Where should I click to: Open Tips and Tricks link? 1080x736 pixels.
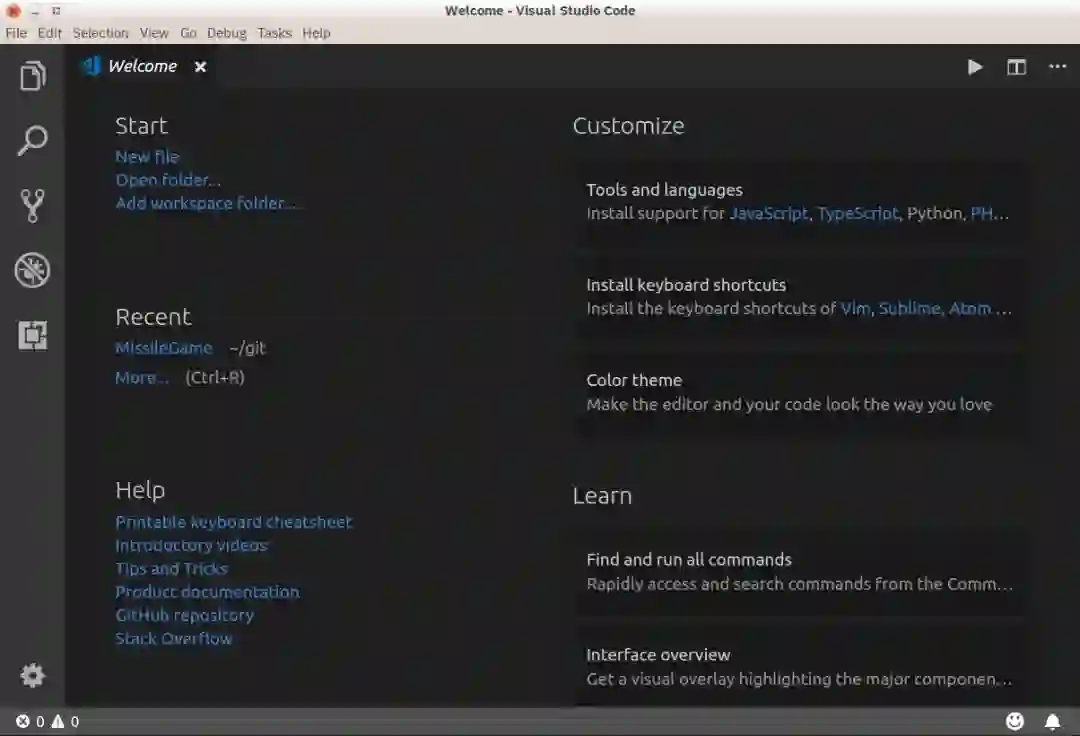pos(172,569)
